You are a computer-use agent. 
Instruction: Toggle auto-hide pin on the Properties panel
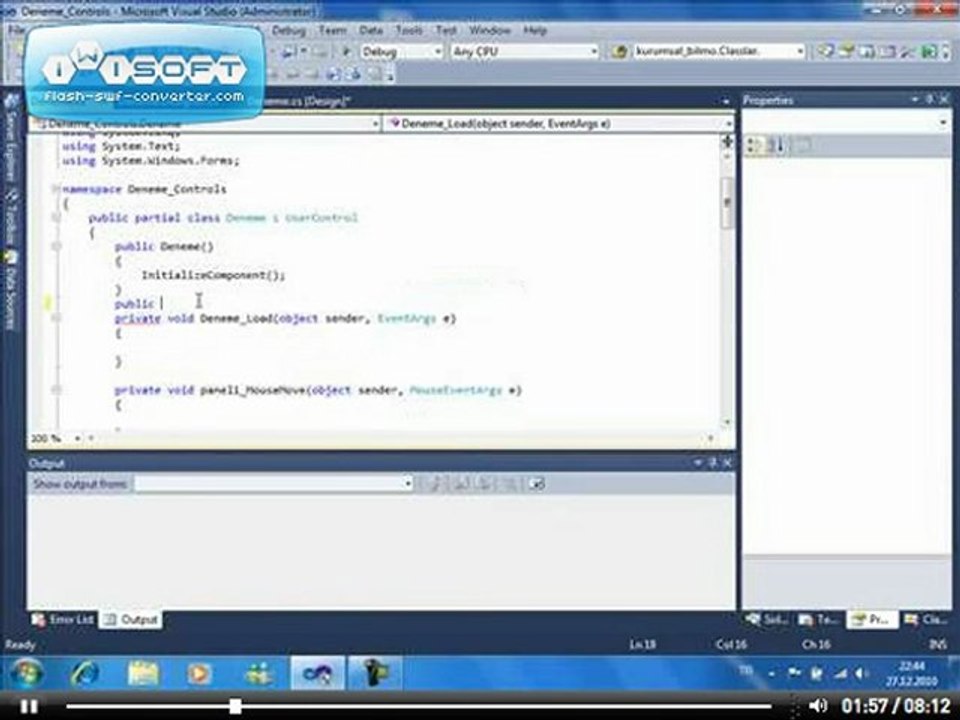pos(929,99)
